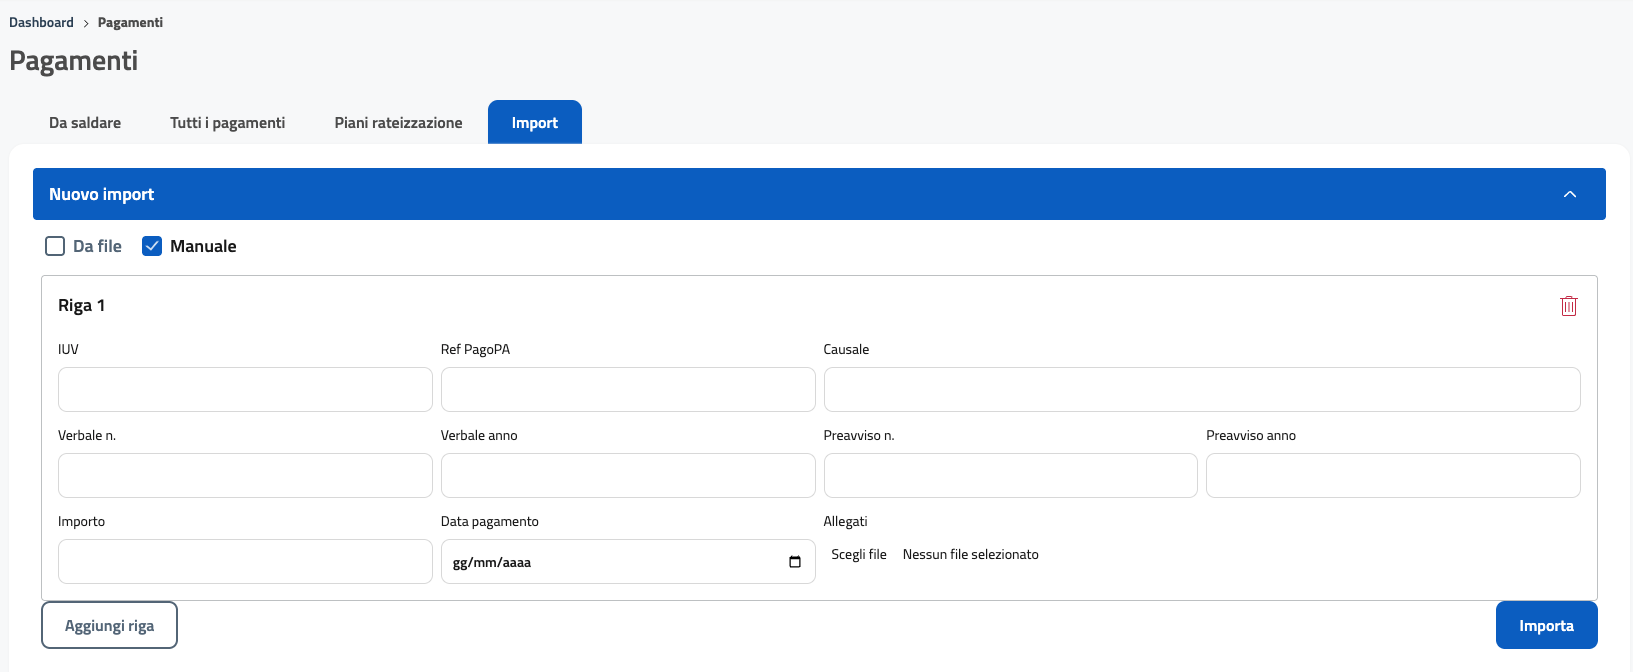Click Scegli file to attach

click(x=859, y=554)
